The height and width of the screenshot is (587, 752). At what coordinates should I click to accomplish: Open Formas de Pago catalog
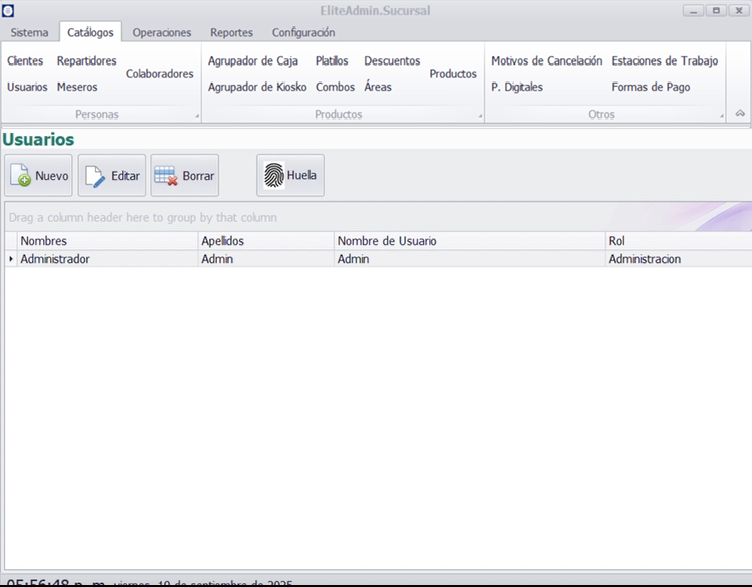[651, 87]
